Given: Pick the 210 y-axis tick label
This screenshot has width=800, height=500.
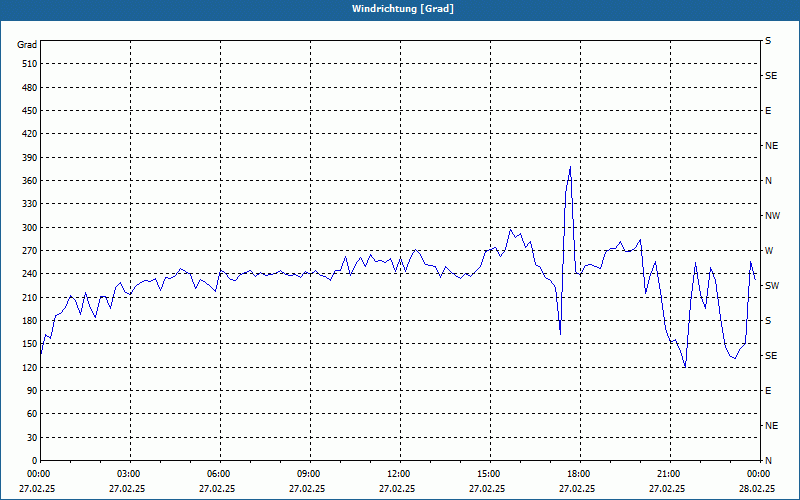Looking at the screenshot, I should [30, 297].
